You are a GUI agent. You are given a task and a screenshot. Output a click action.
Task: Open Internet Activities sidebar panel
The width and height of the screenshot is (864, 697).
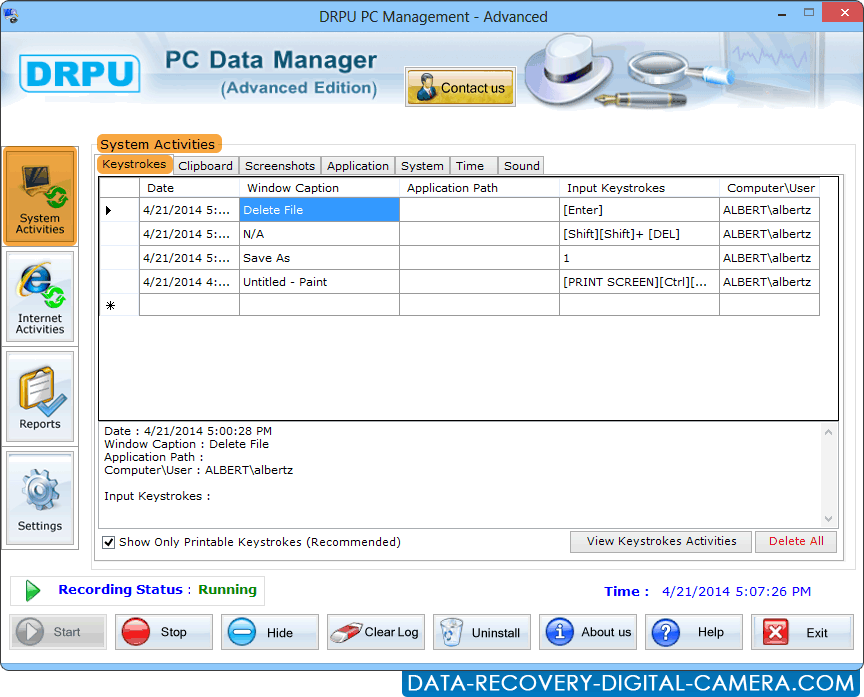click(x=40, y=297)
